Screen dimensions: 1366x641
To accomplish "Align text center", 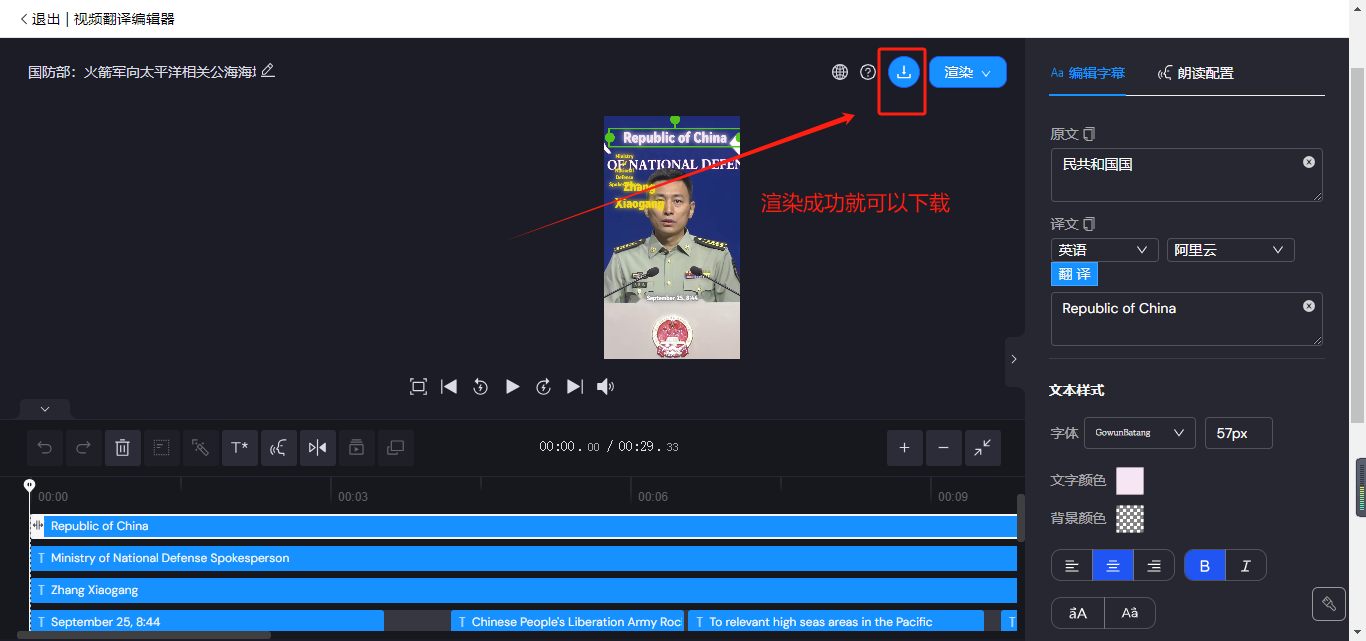I will click(x=1113, y=566).
